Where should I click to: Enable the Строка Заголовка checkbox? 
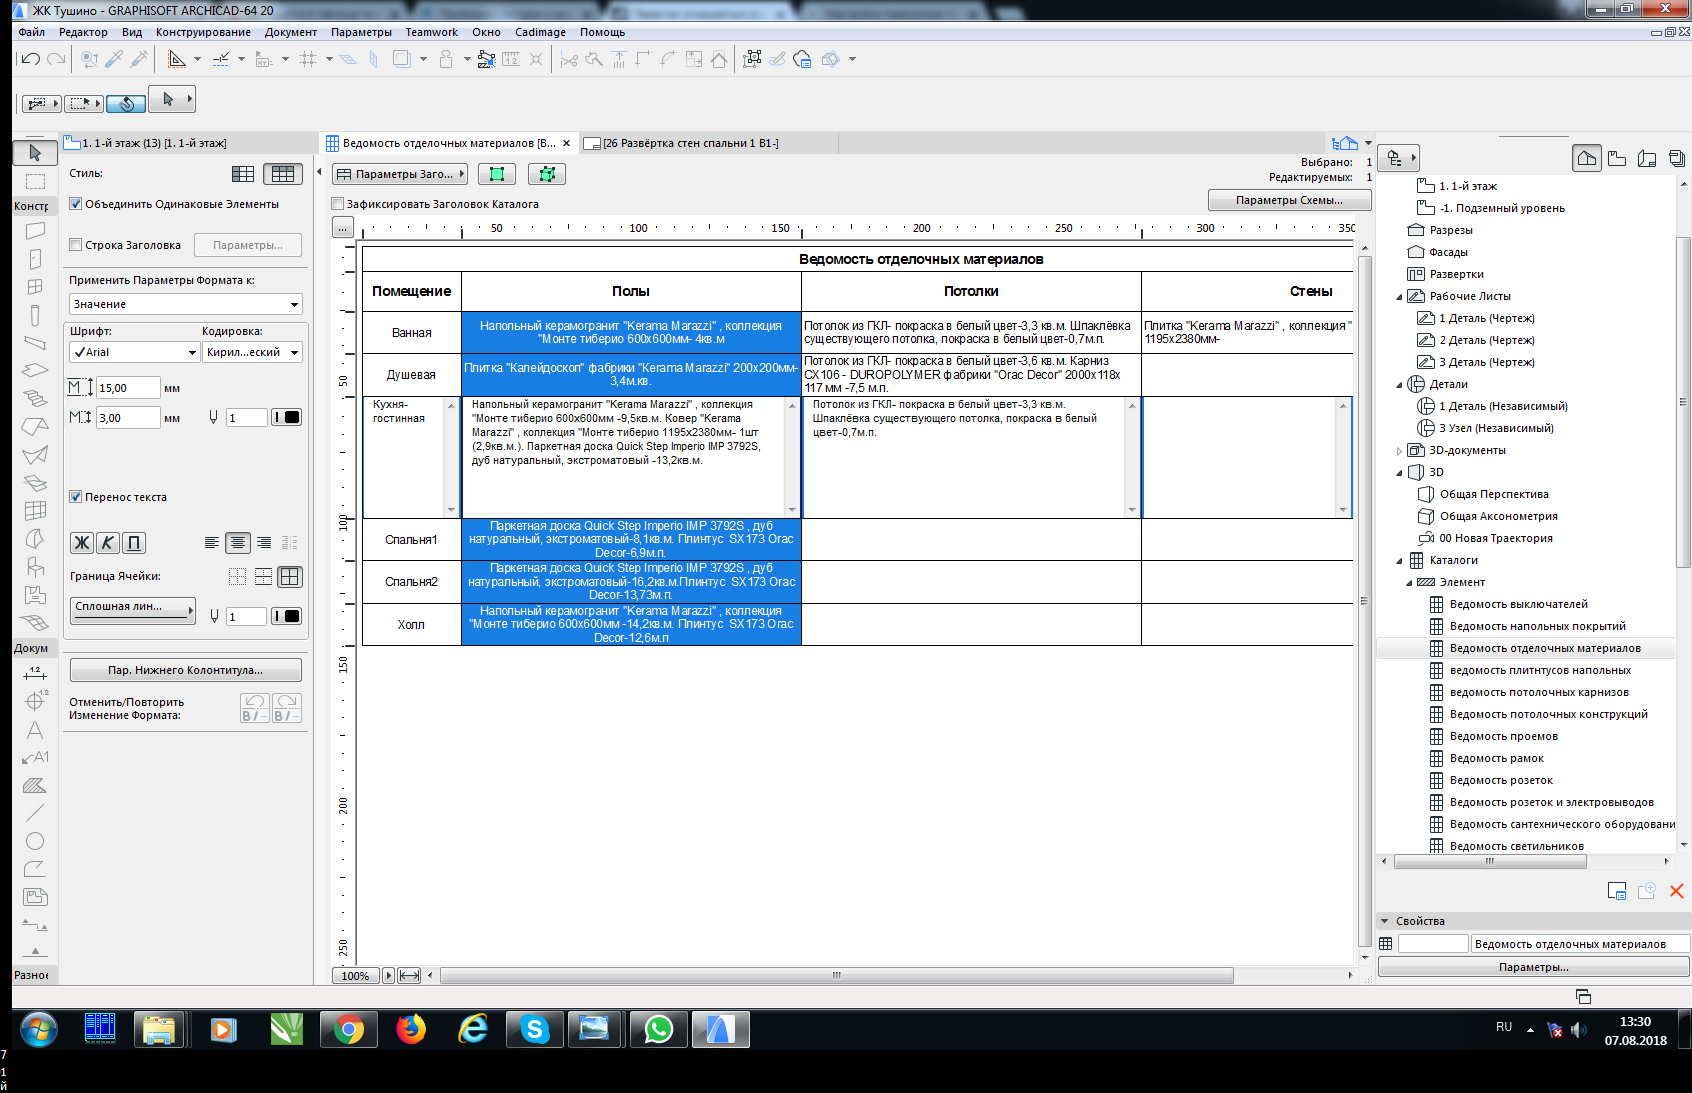coord(75,245)
